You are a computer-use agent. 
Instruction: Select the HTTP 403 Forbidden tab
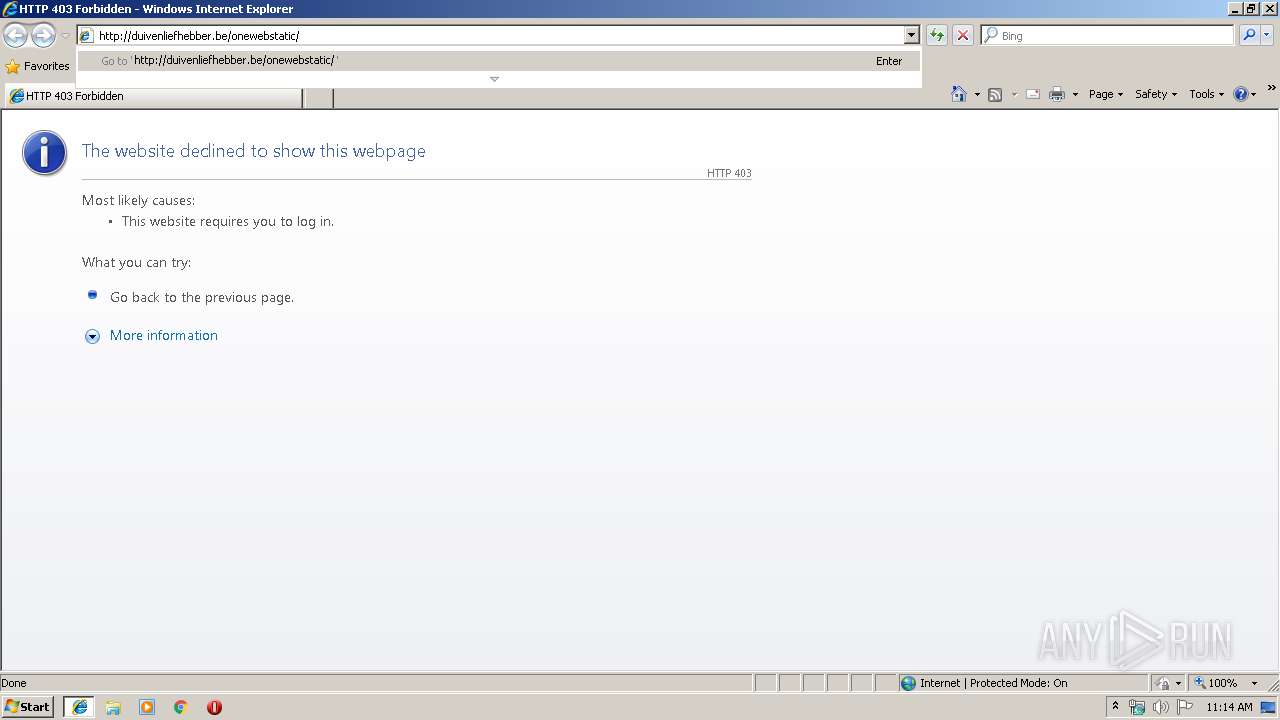point(154,96)
